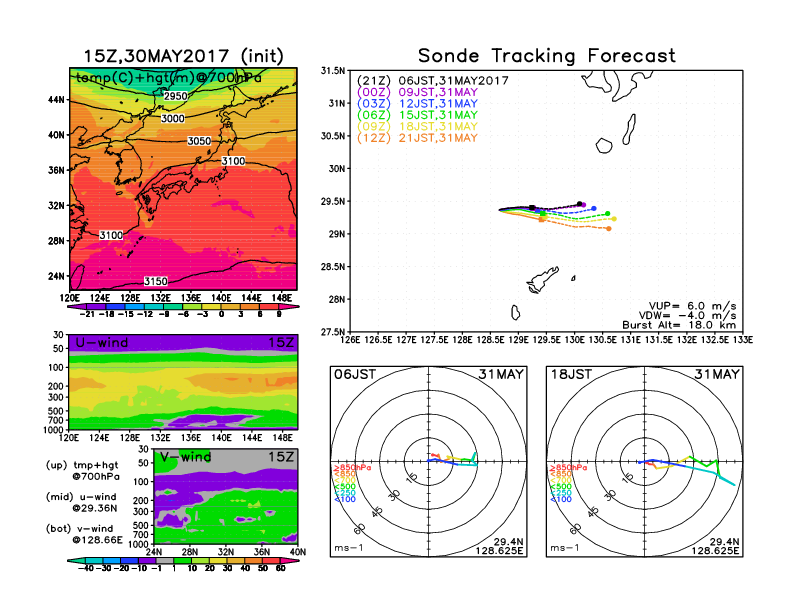Select the 2950 height contour label
The width and height of the screenshot is (792, 612).
click(x=175, y=96)
